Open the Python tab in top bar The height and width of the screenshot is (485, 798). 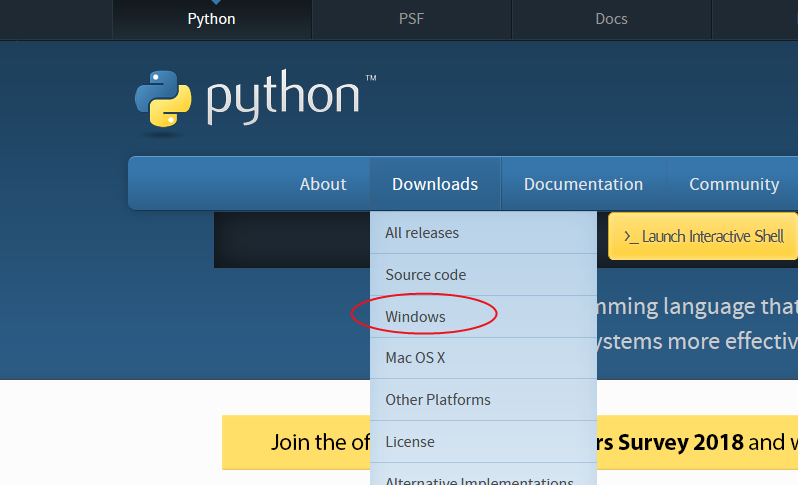(x=212, y=19)
